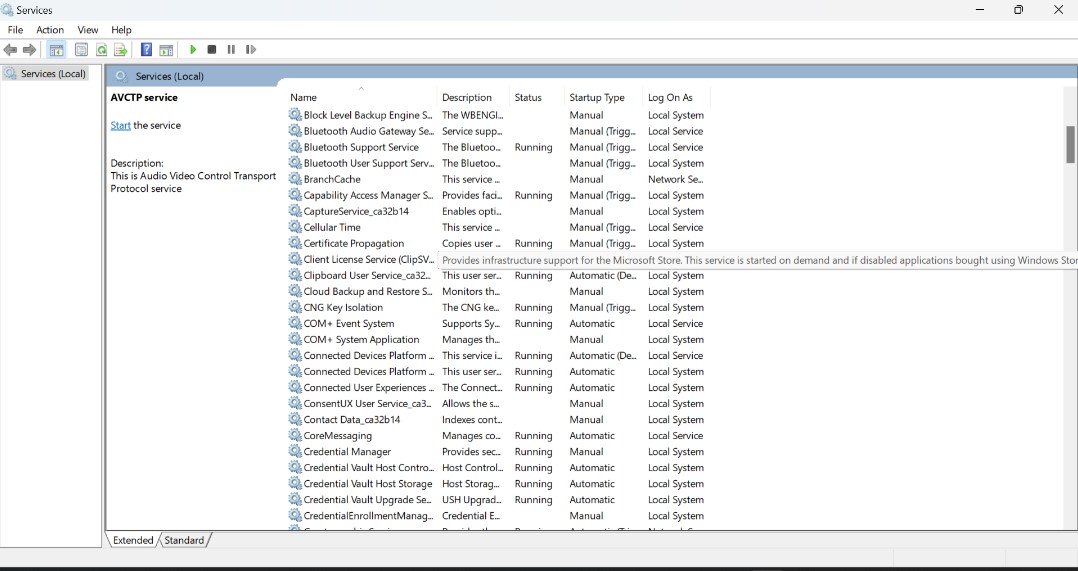
Task: Click the Export List toolbar icon
Action: [x=121, y=49]
